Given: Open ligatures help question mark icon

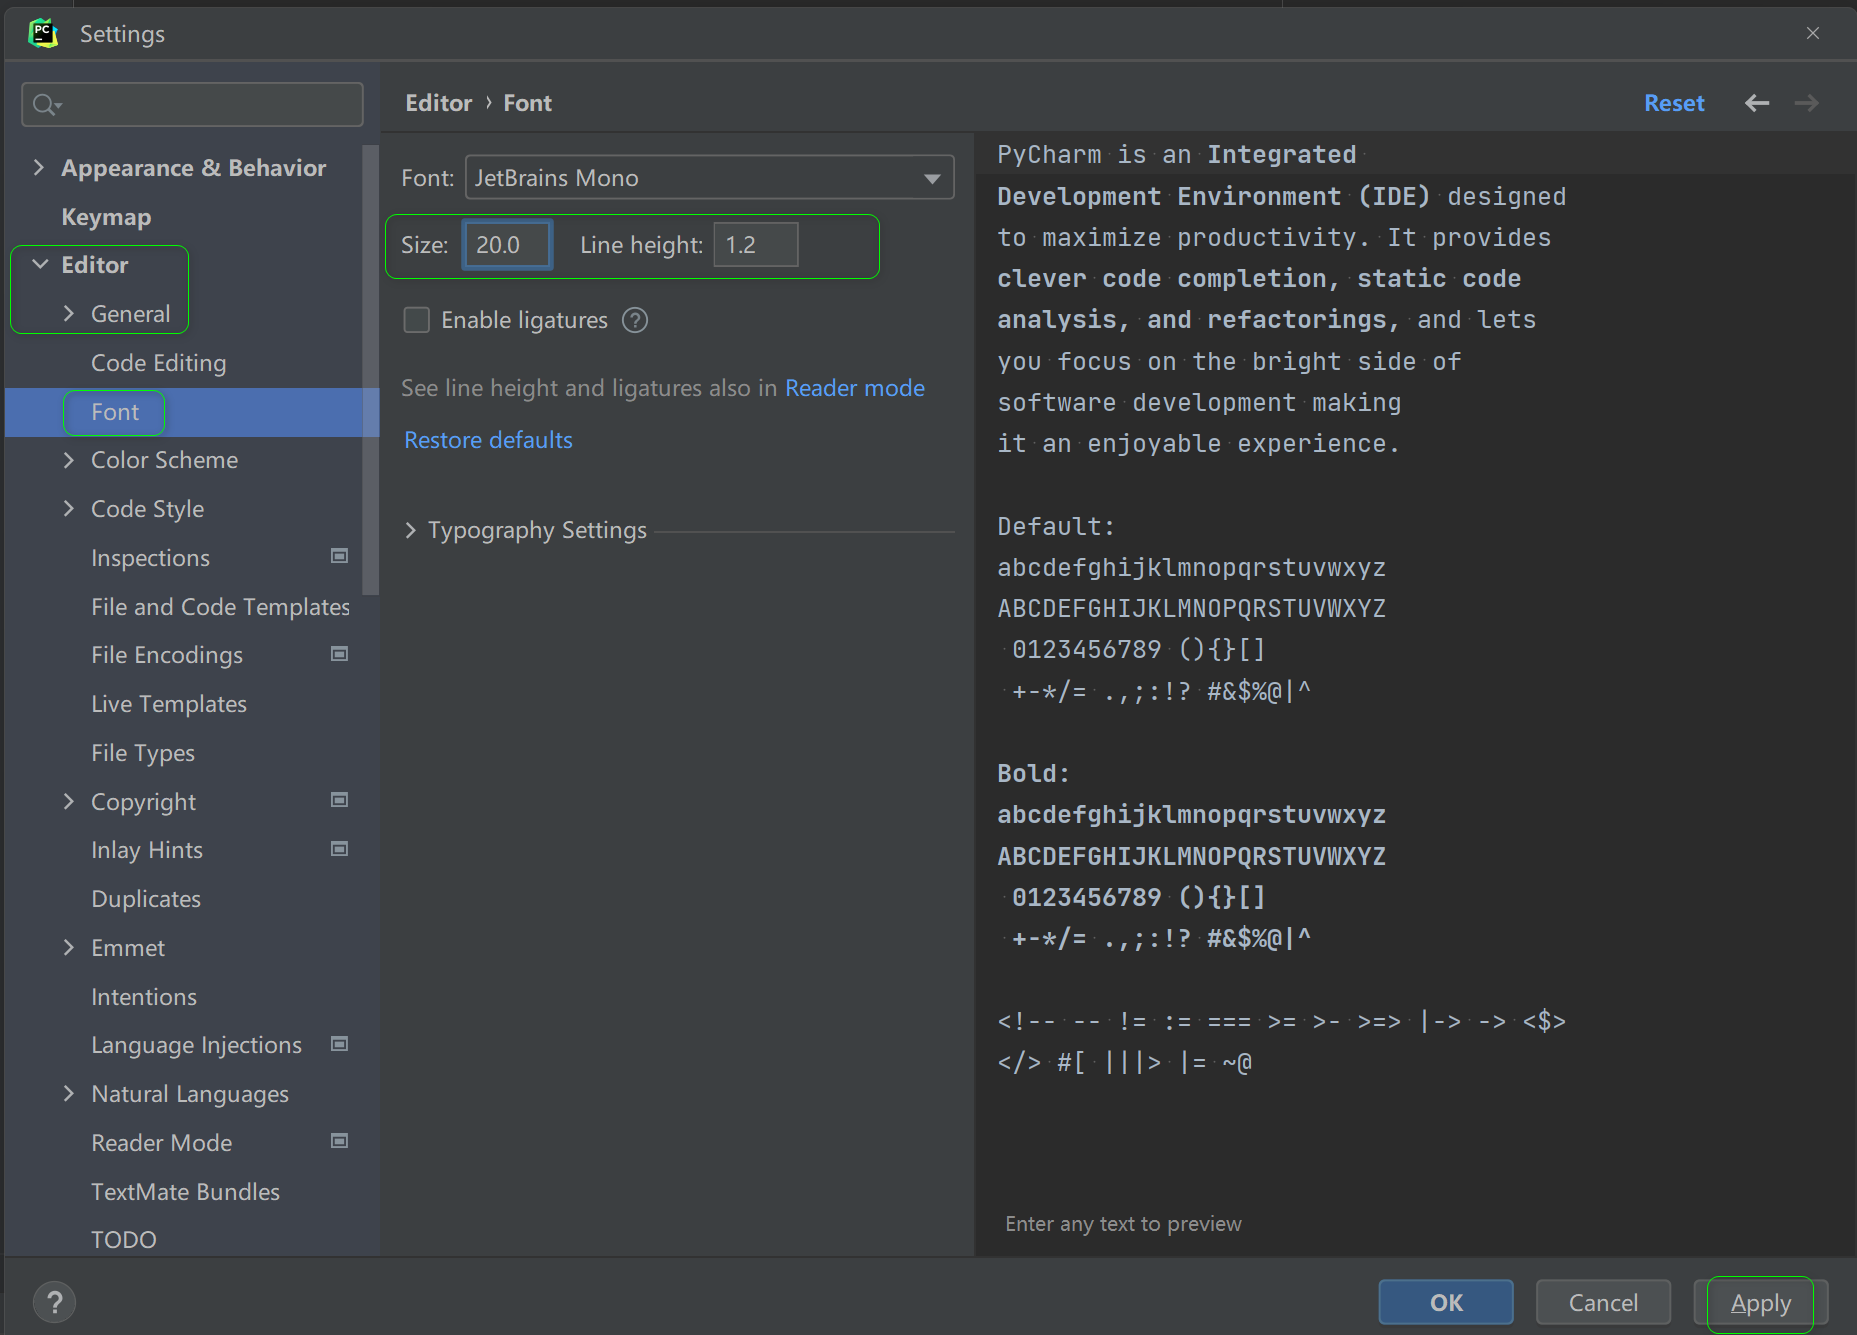Looking at the screenshot, I should pyautogui.click(x=635, y=320).
